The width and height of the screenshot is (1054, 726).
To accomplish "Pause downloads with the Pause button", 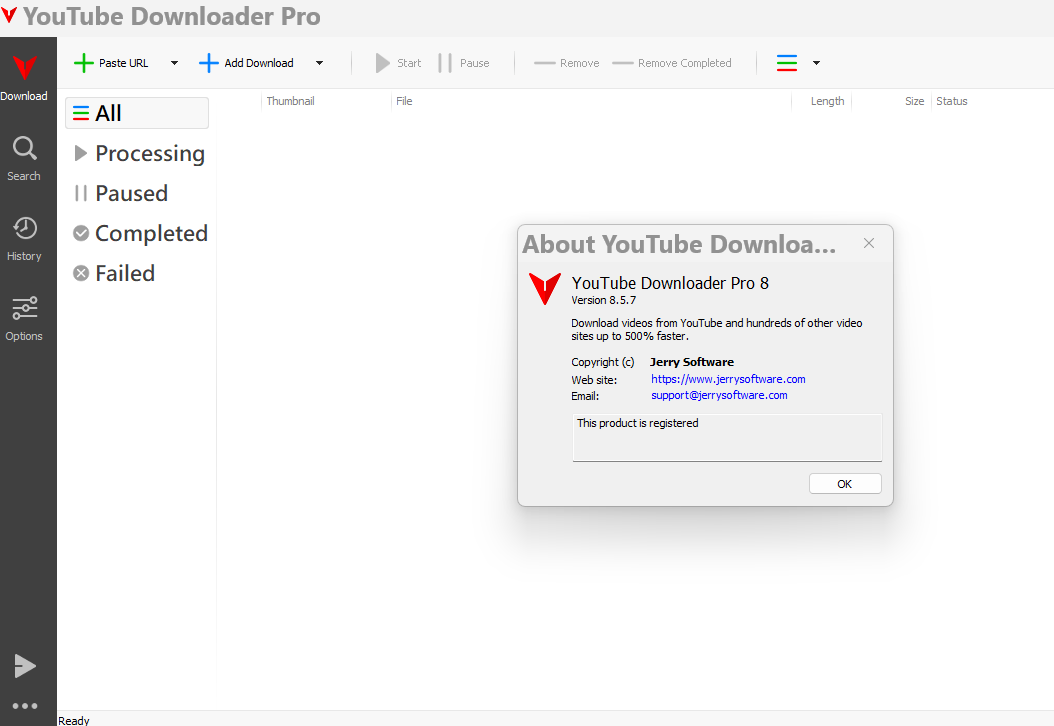I will 464,63.
